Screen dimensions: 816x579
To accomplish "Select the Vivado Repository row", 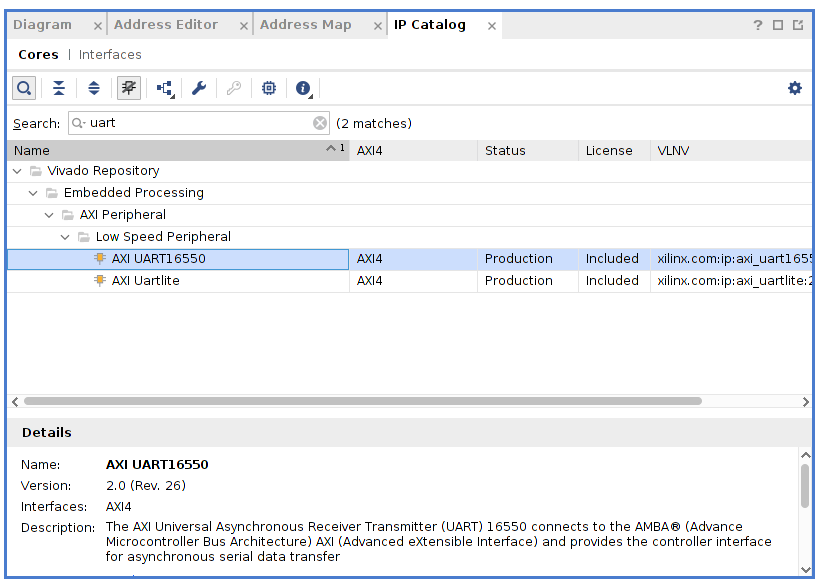I will point(409,171).
